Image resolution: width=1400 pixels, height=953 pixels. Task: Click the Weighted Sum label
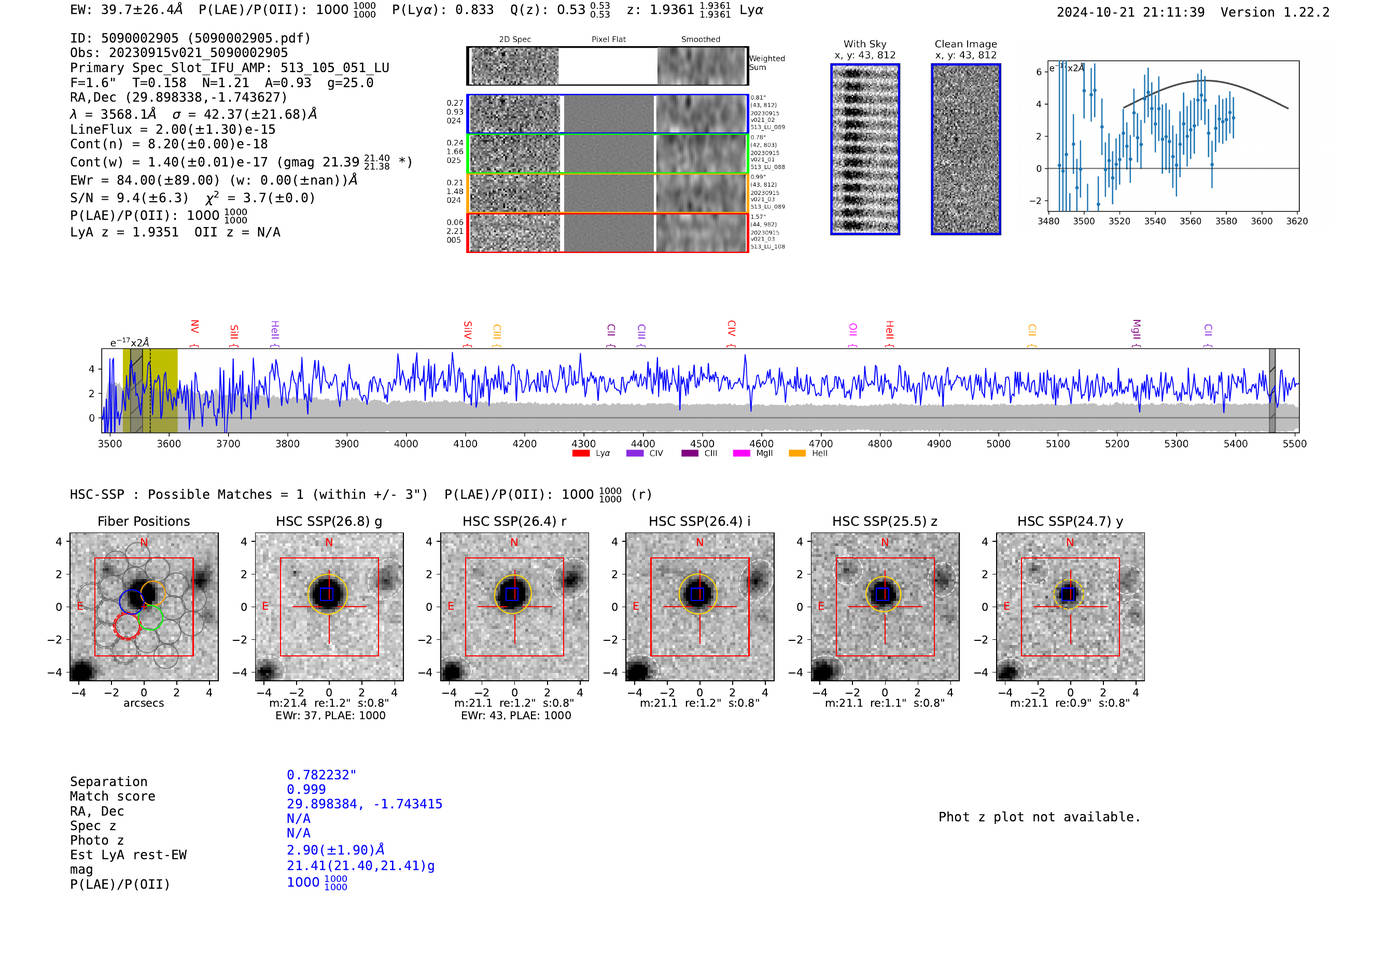(x=767, y=63)
